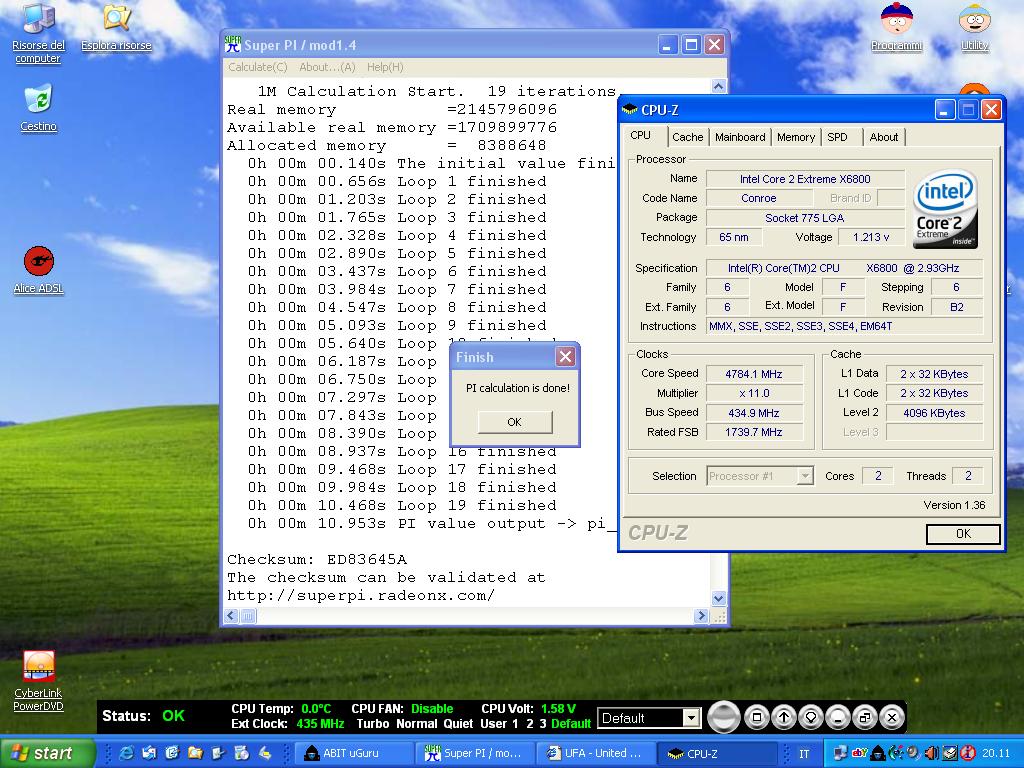
Task: Open the network connection tray icon
Action: coord(841,753)
